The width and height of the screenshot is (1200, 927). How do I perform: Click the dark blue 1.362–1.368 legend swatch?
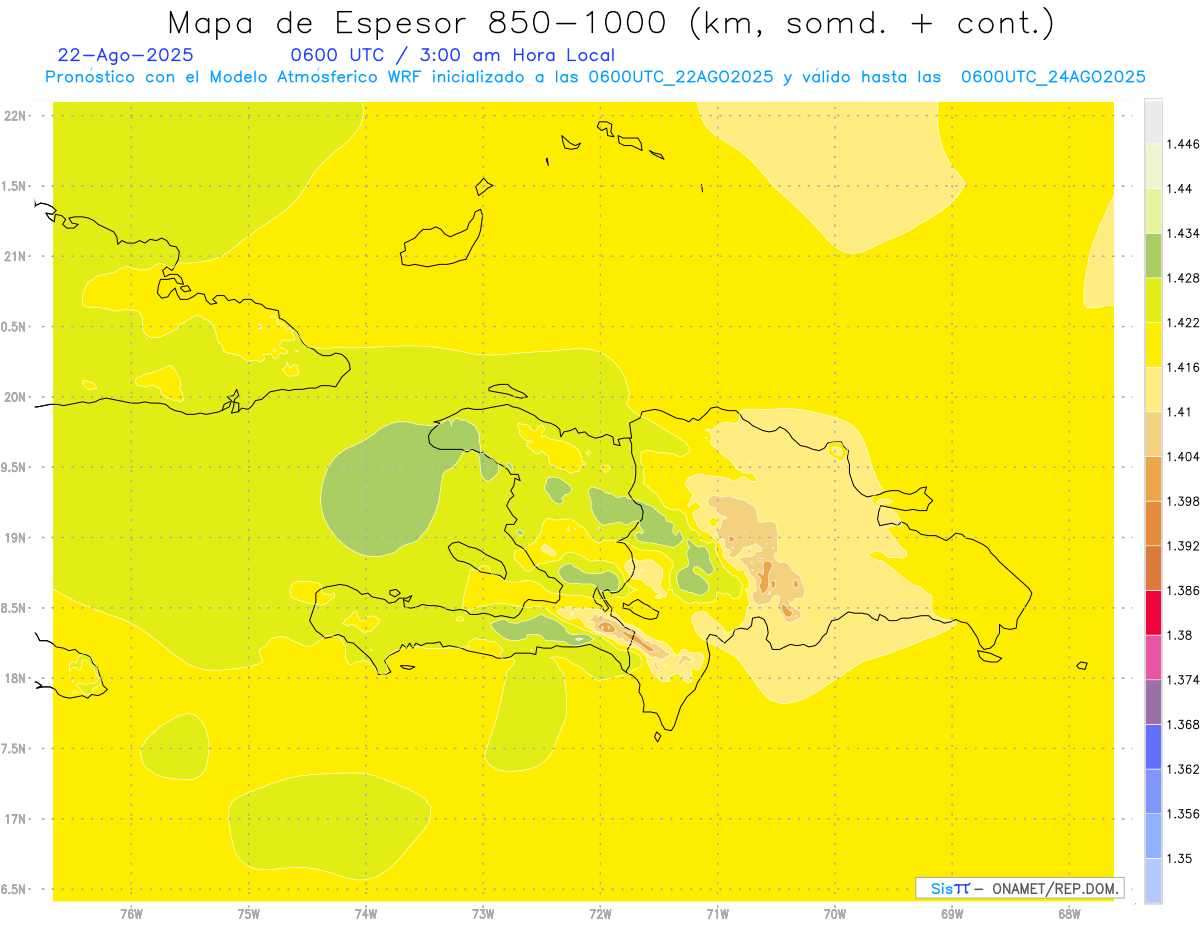(1153, 746)
